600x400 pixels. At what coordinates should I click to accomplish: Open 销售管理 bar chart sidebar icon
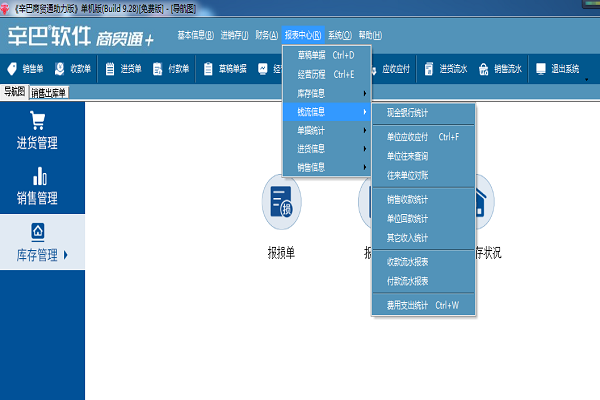click(x=40, y=176)
